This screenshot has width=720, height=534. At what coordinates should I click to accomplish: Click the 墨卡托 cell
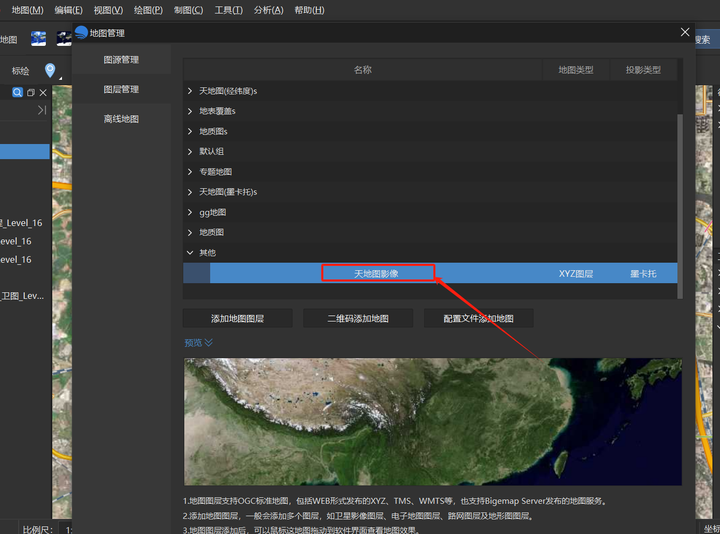(643, 274)
